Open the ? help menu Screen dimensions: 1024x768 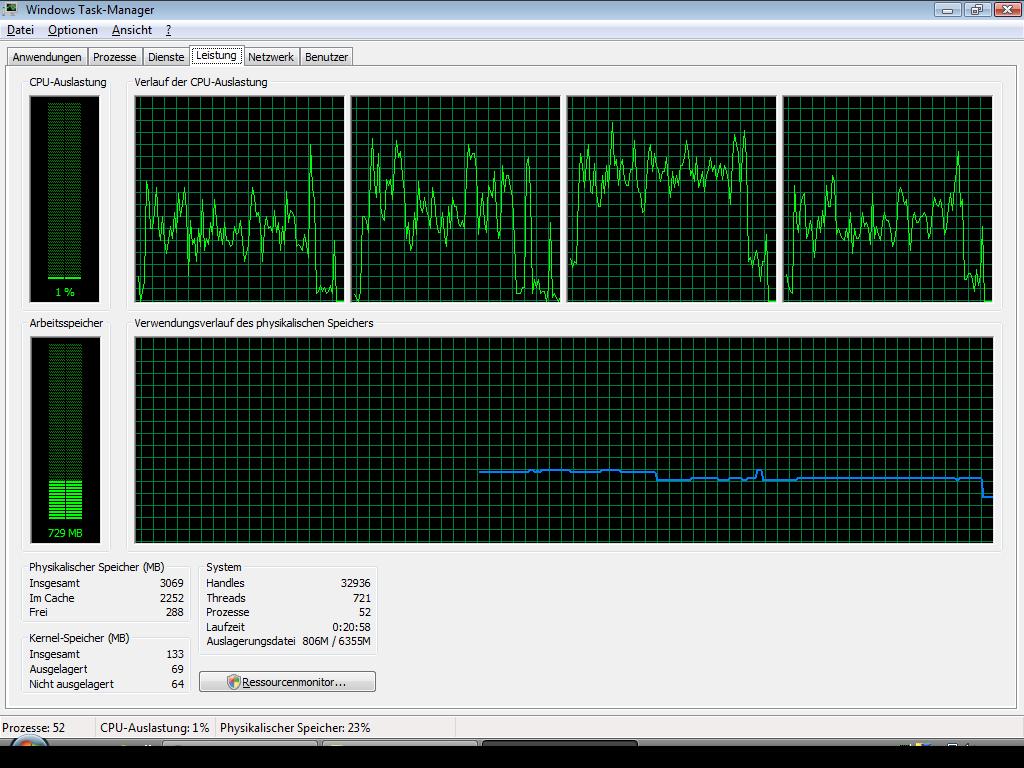pos(168,30)
